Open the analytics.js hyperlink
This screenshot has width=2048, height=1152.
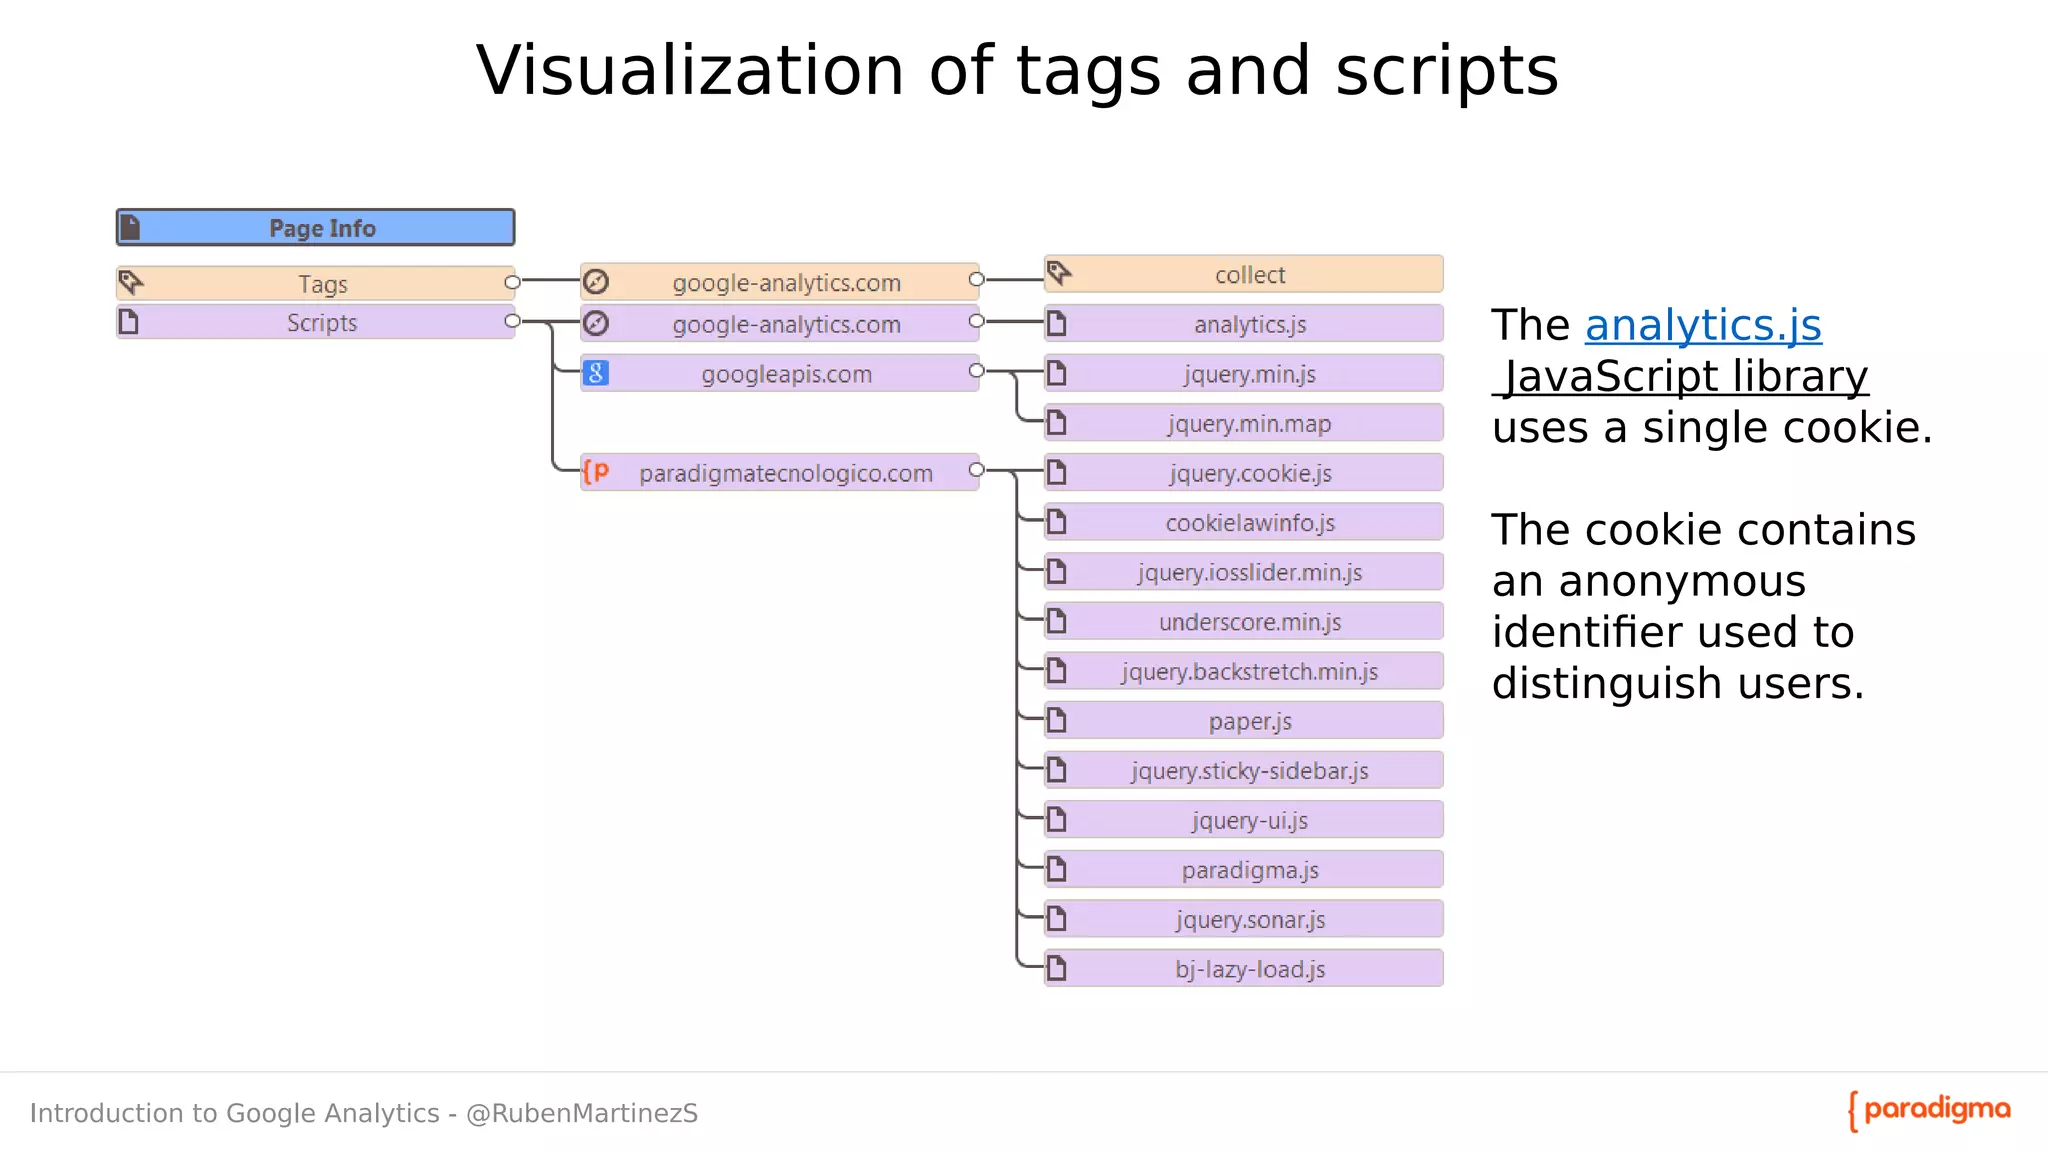point(1703,326)
